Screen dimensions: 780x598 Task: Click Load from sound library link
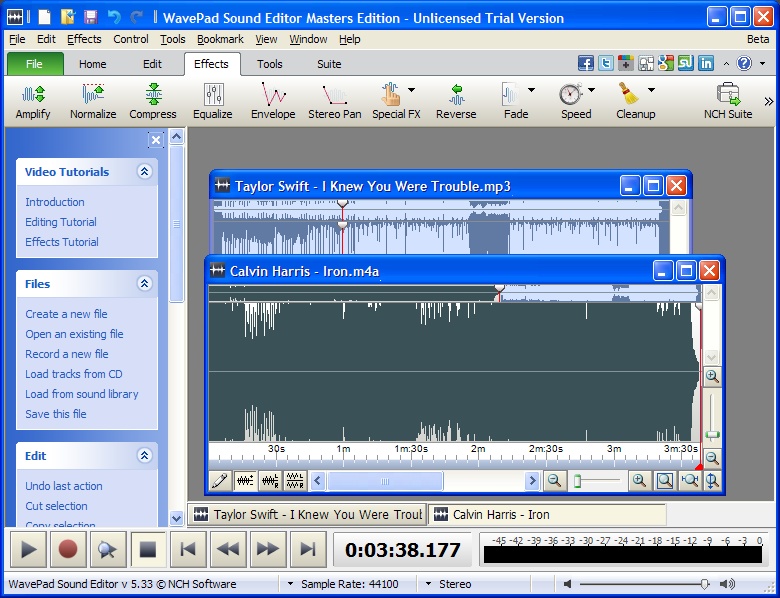[x=82, y=394]
